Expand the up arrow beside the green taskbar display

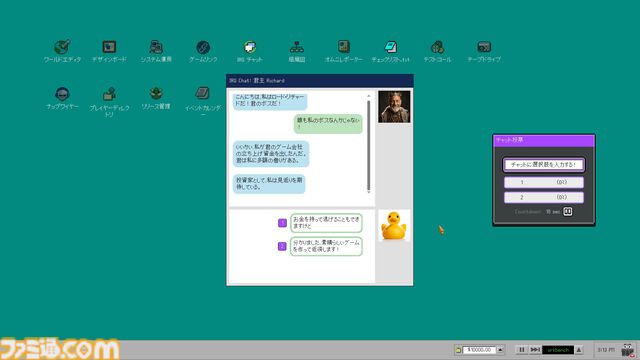(x=579, y=350)
